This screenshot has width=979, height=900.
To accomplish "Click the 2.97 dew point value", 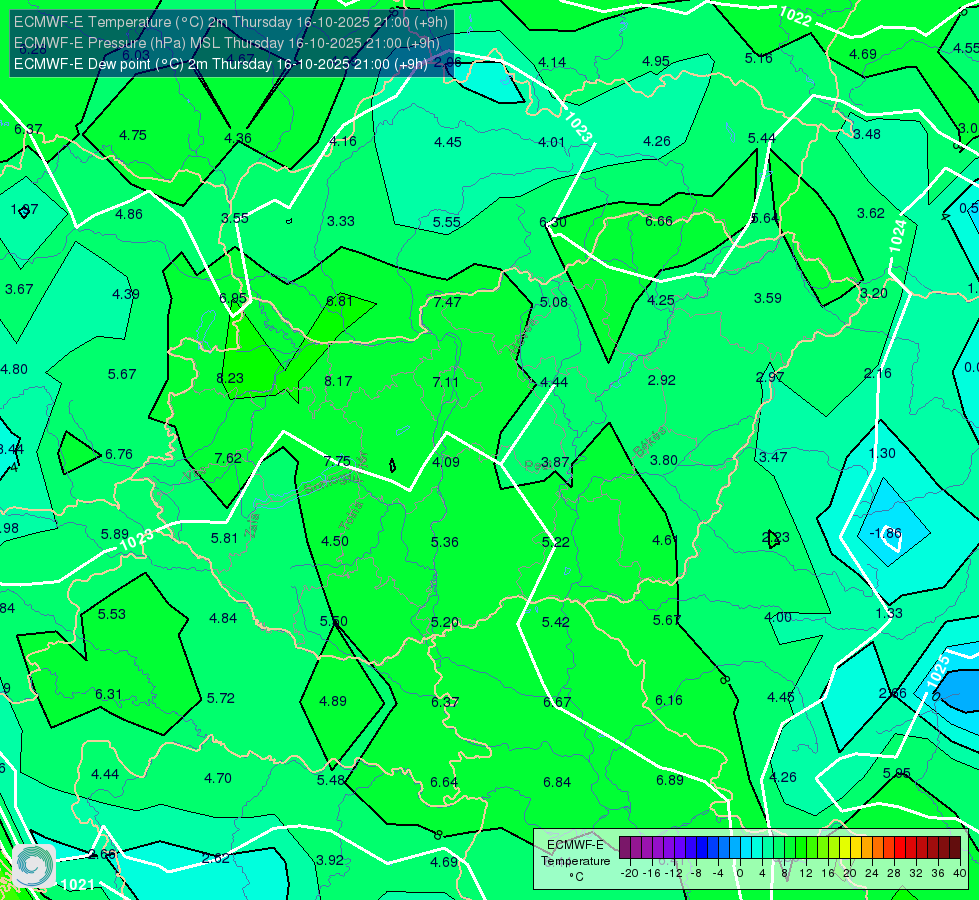I will click(x=770, y=377).
